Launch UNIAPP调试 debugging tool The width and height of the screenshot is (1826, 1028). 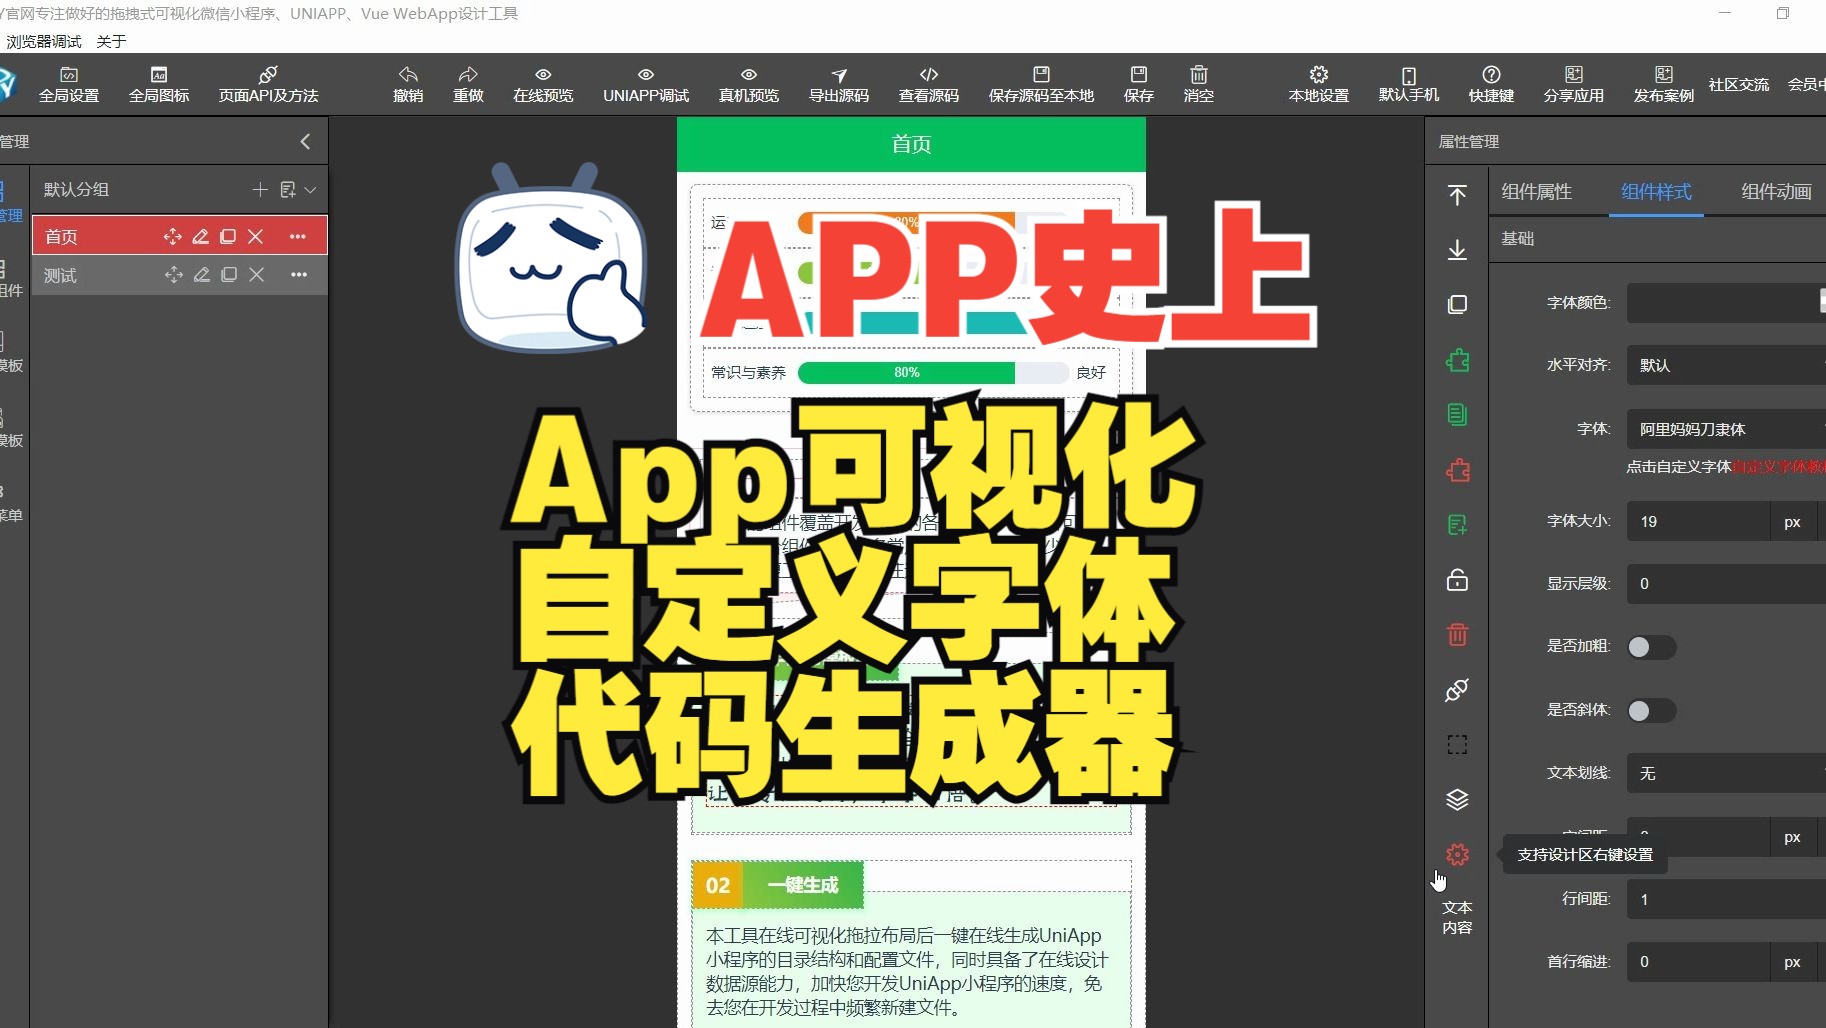pyautogui.click(x=645, y=84)
